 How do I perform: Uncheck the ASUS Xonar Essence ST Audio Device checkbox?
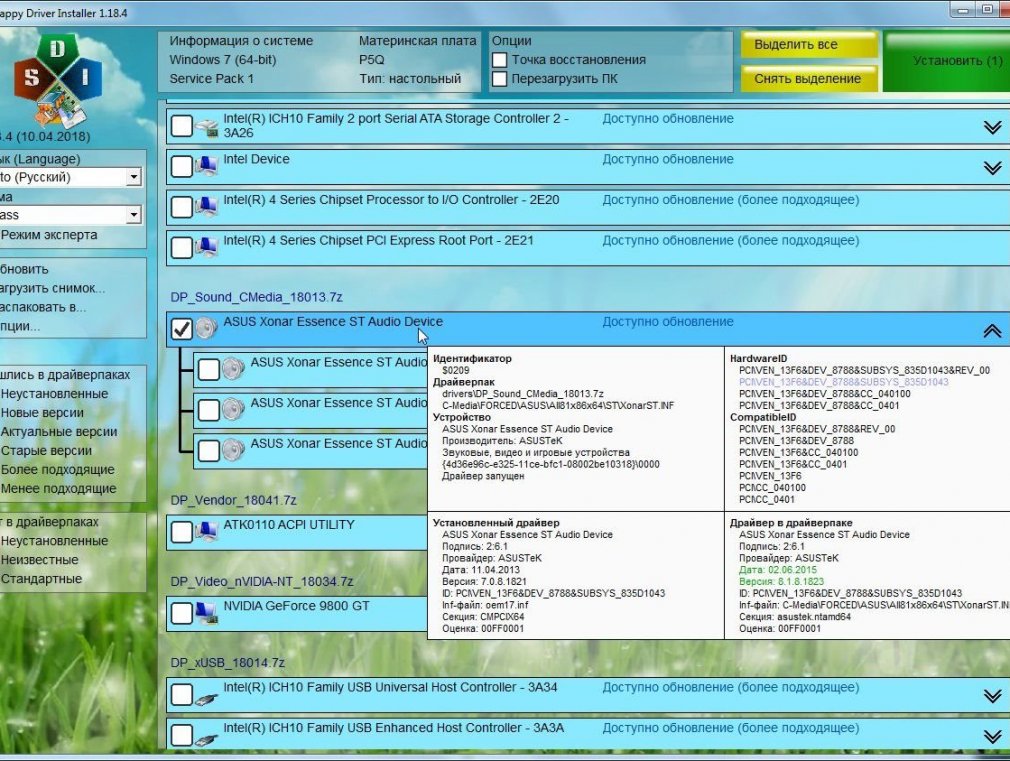182,329
